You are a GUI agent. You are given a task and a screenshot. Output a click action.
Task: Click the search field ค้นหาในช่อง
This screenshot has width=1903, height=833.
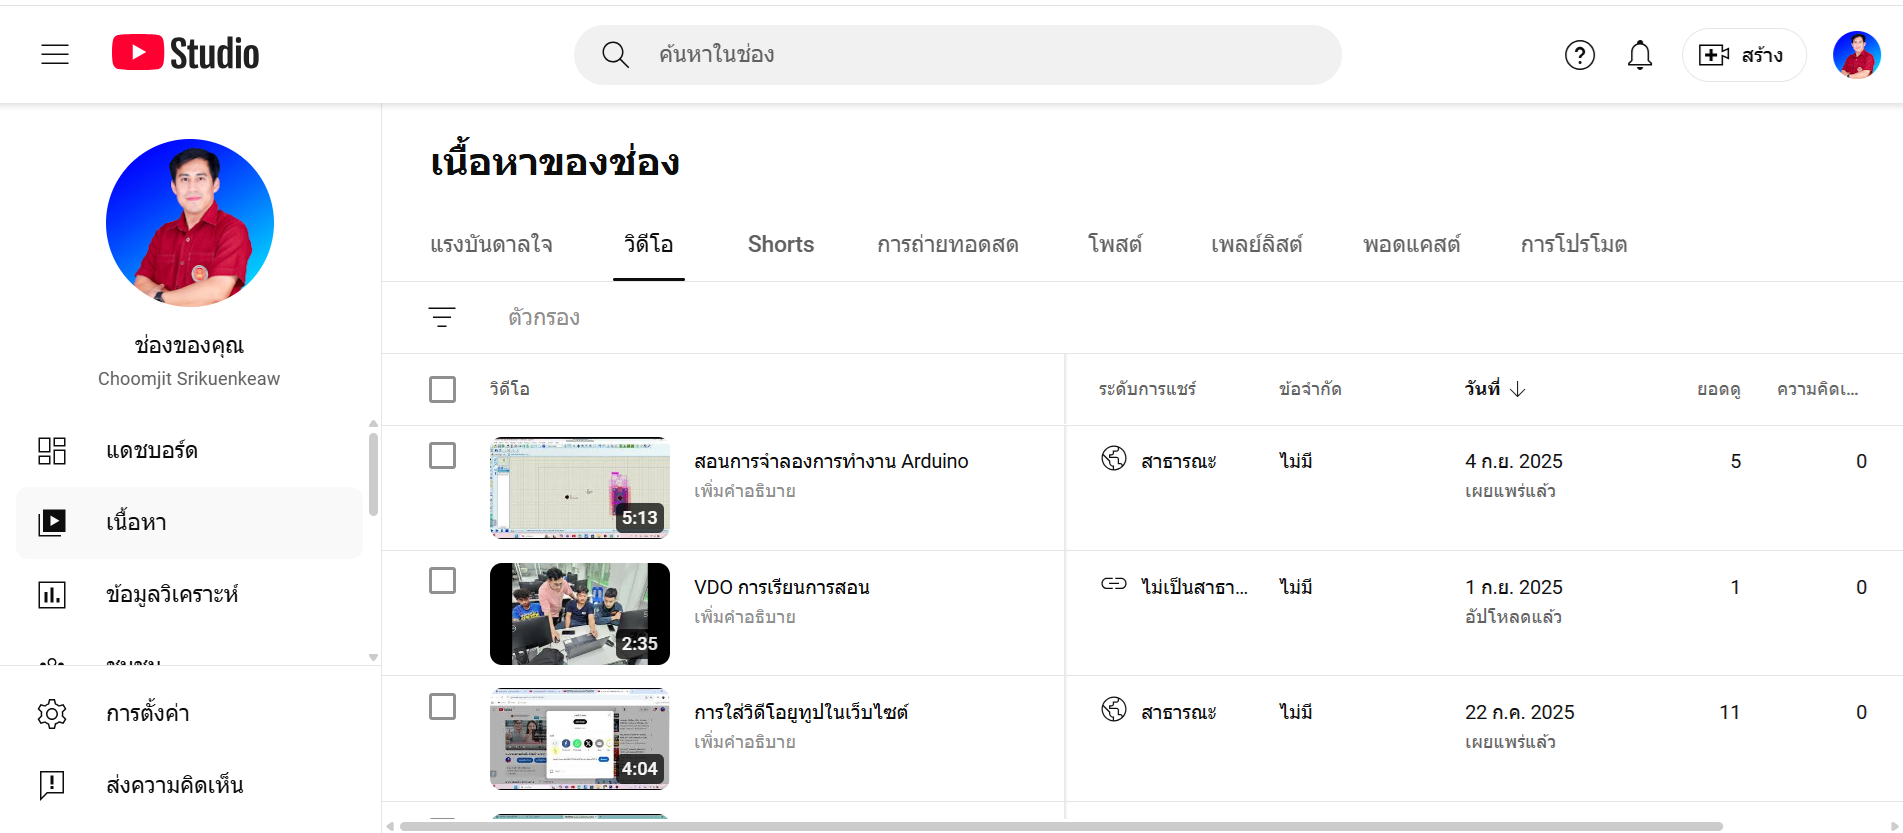pos(956,55)
